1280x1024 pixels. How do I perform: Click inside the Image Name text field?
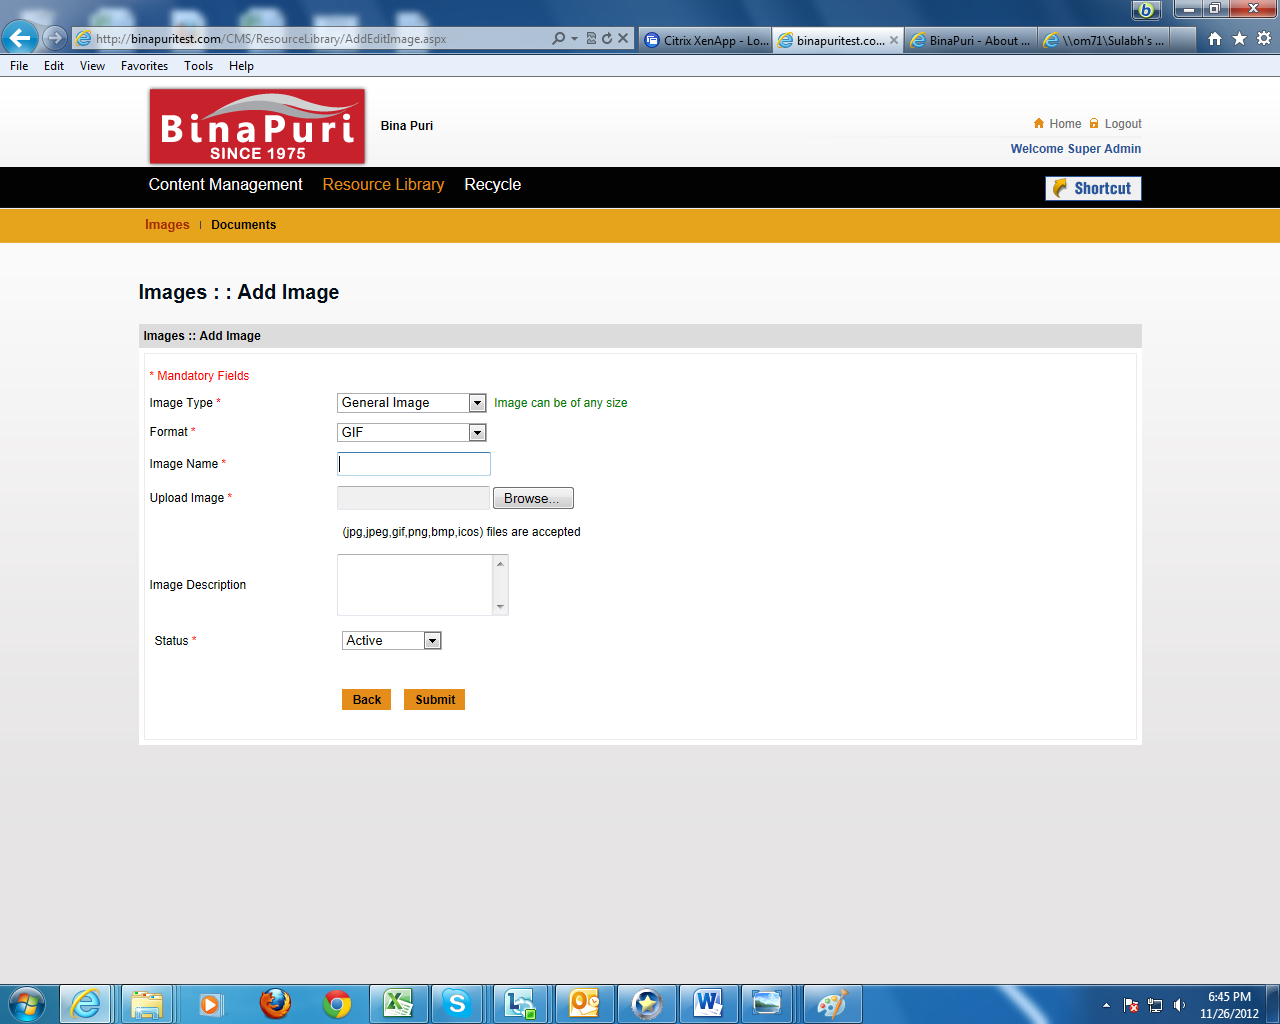414,464
